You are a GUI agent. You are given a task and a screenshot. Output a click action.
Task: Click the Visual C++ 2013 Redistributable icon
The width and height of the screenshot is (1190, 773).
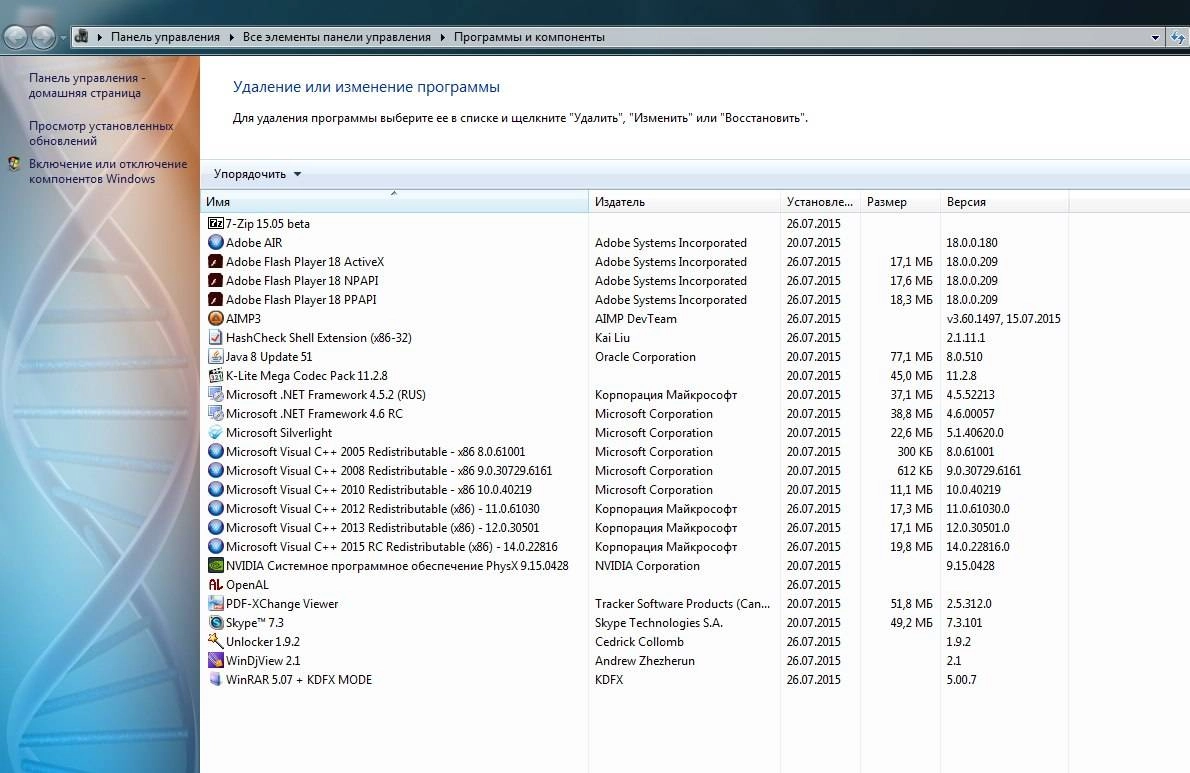pos(216,526)
